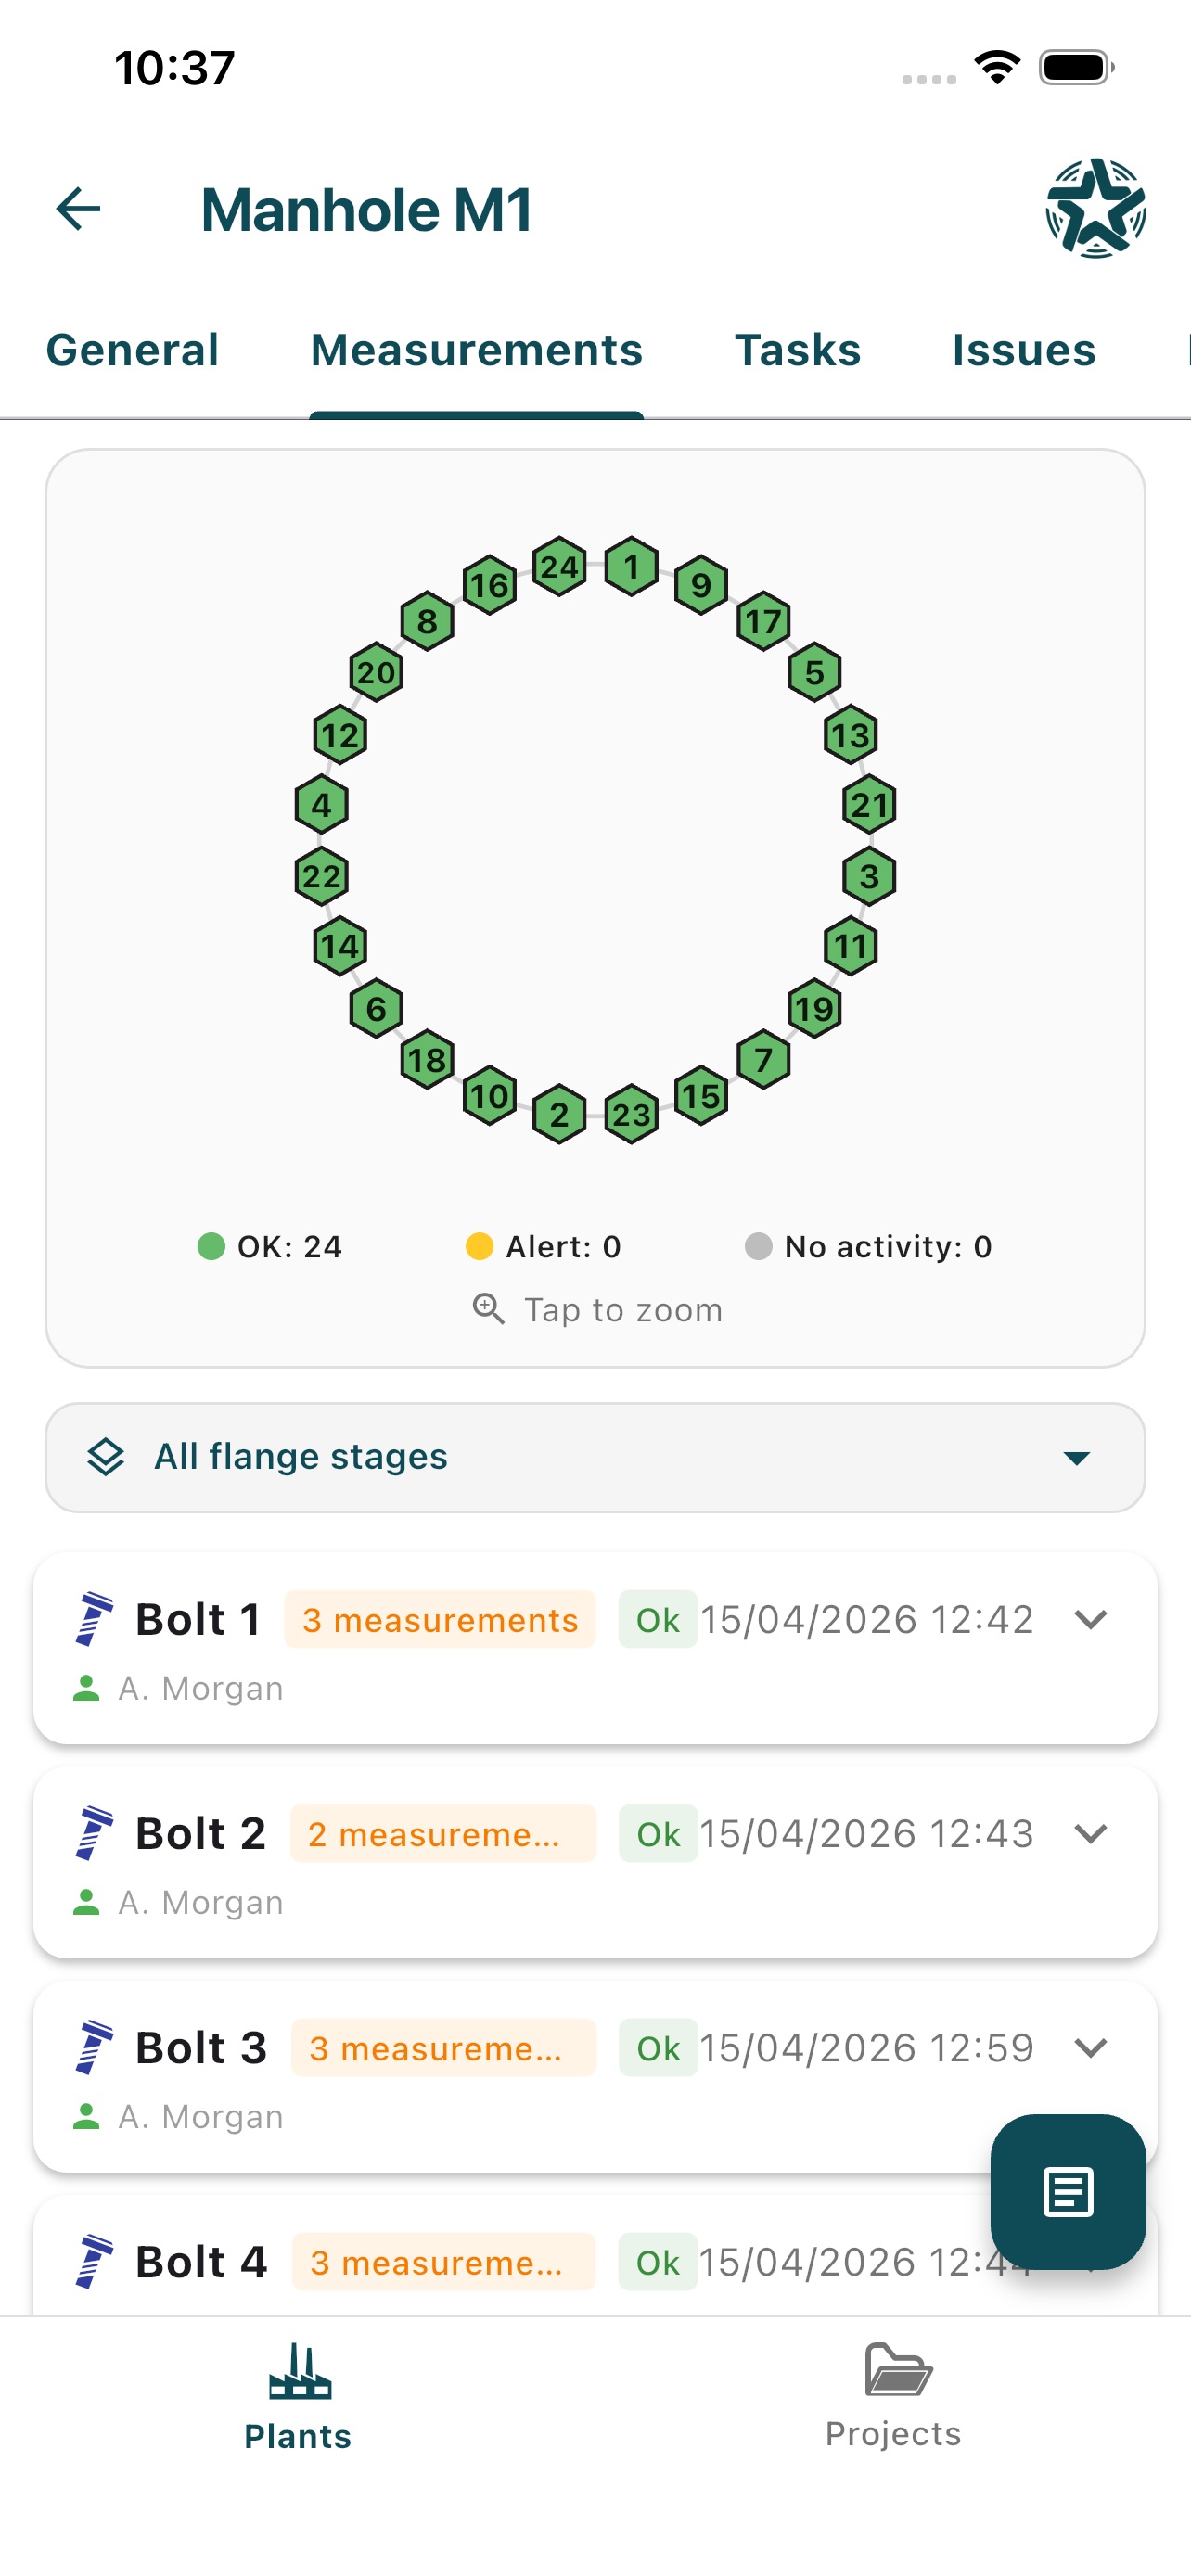
Task: Tap the yellow Alert legend dot
Action: [479, 1246]
